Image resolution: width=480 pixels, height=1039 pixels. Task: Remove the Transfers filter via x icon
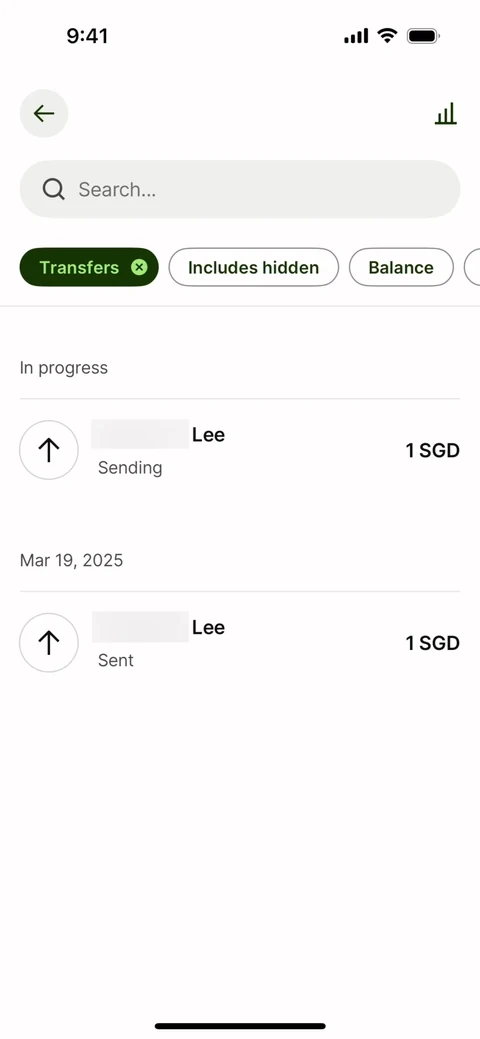click(139, 267)
